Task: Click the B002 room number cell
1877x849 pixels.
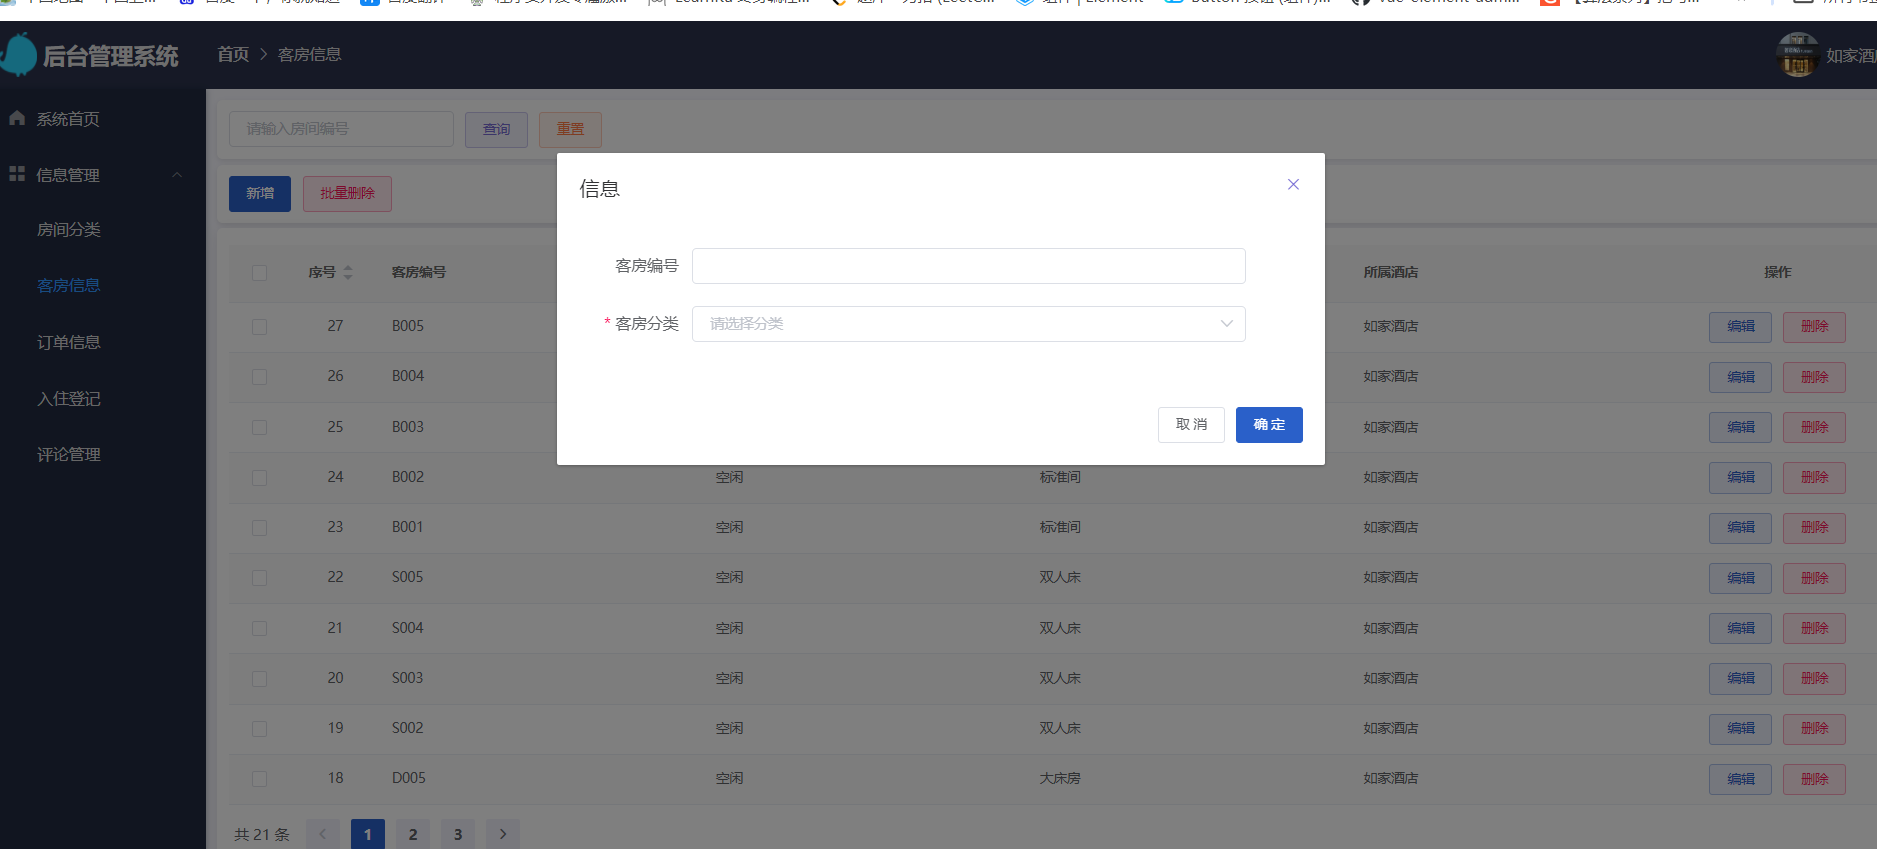Action: coord(408,477)
